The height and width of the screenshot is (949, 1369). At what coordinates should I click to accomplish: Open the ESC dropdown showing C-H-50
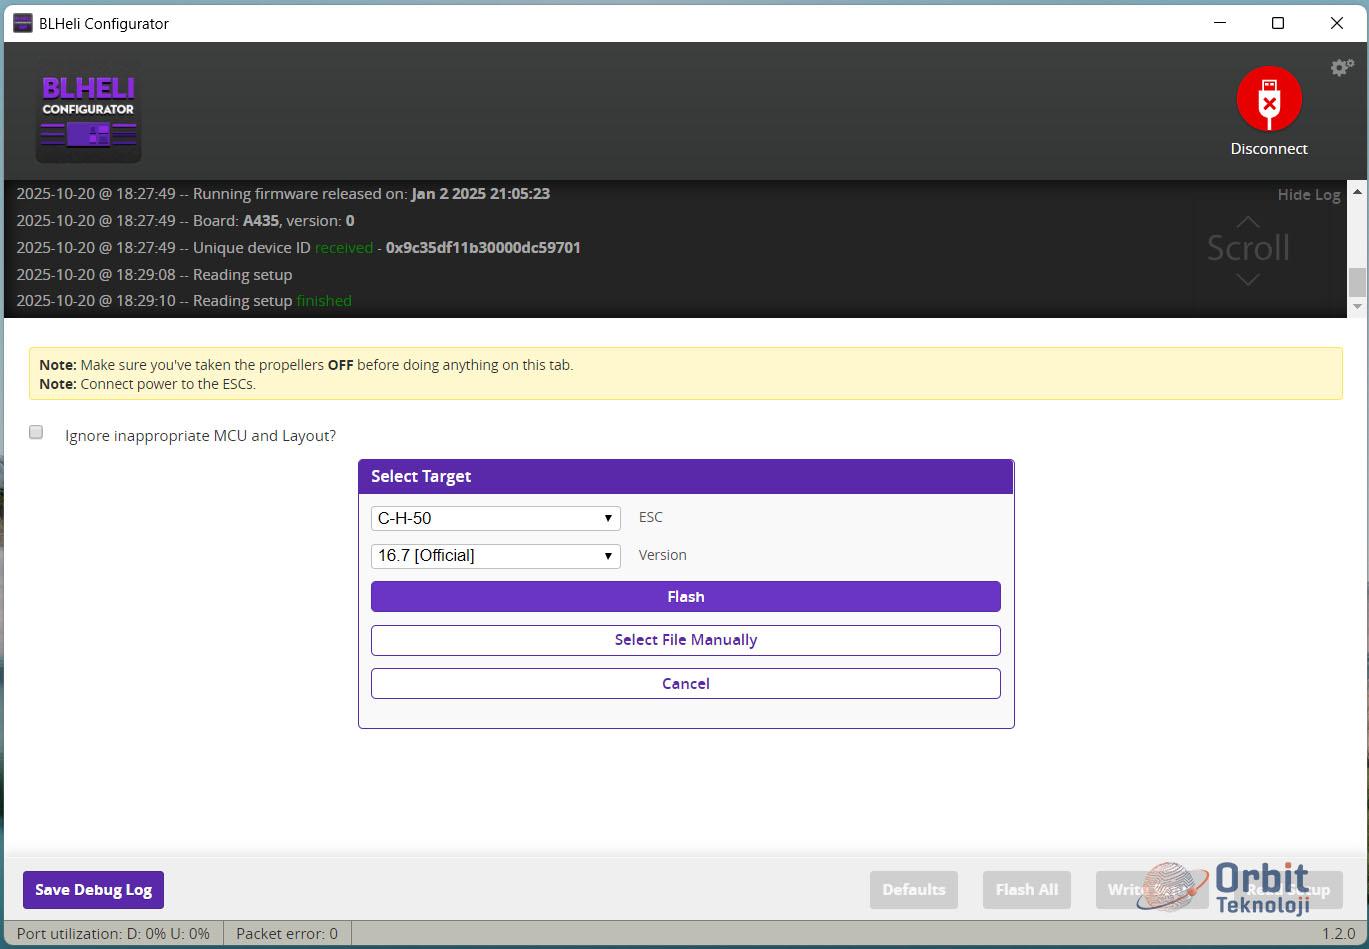tap(495, 518)
